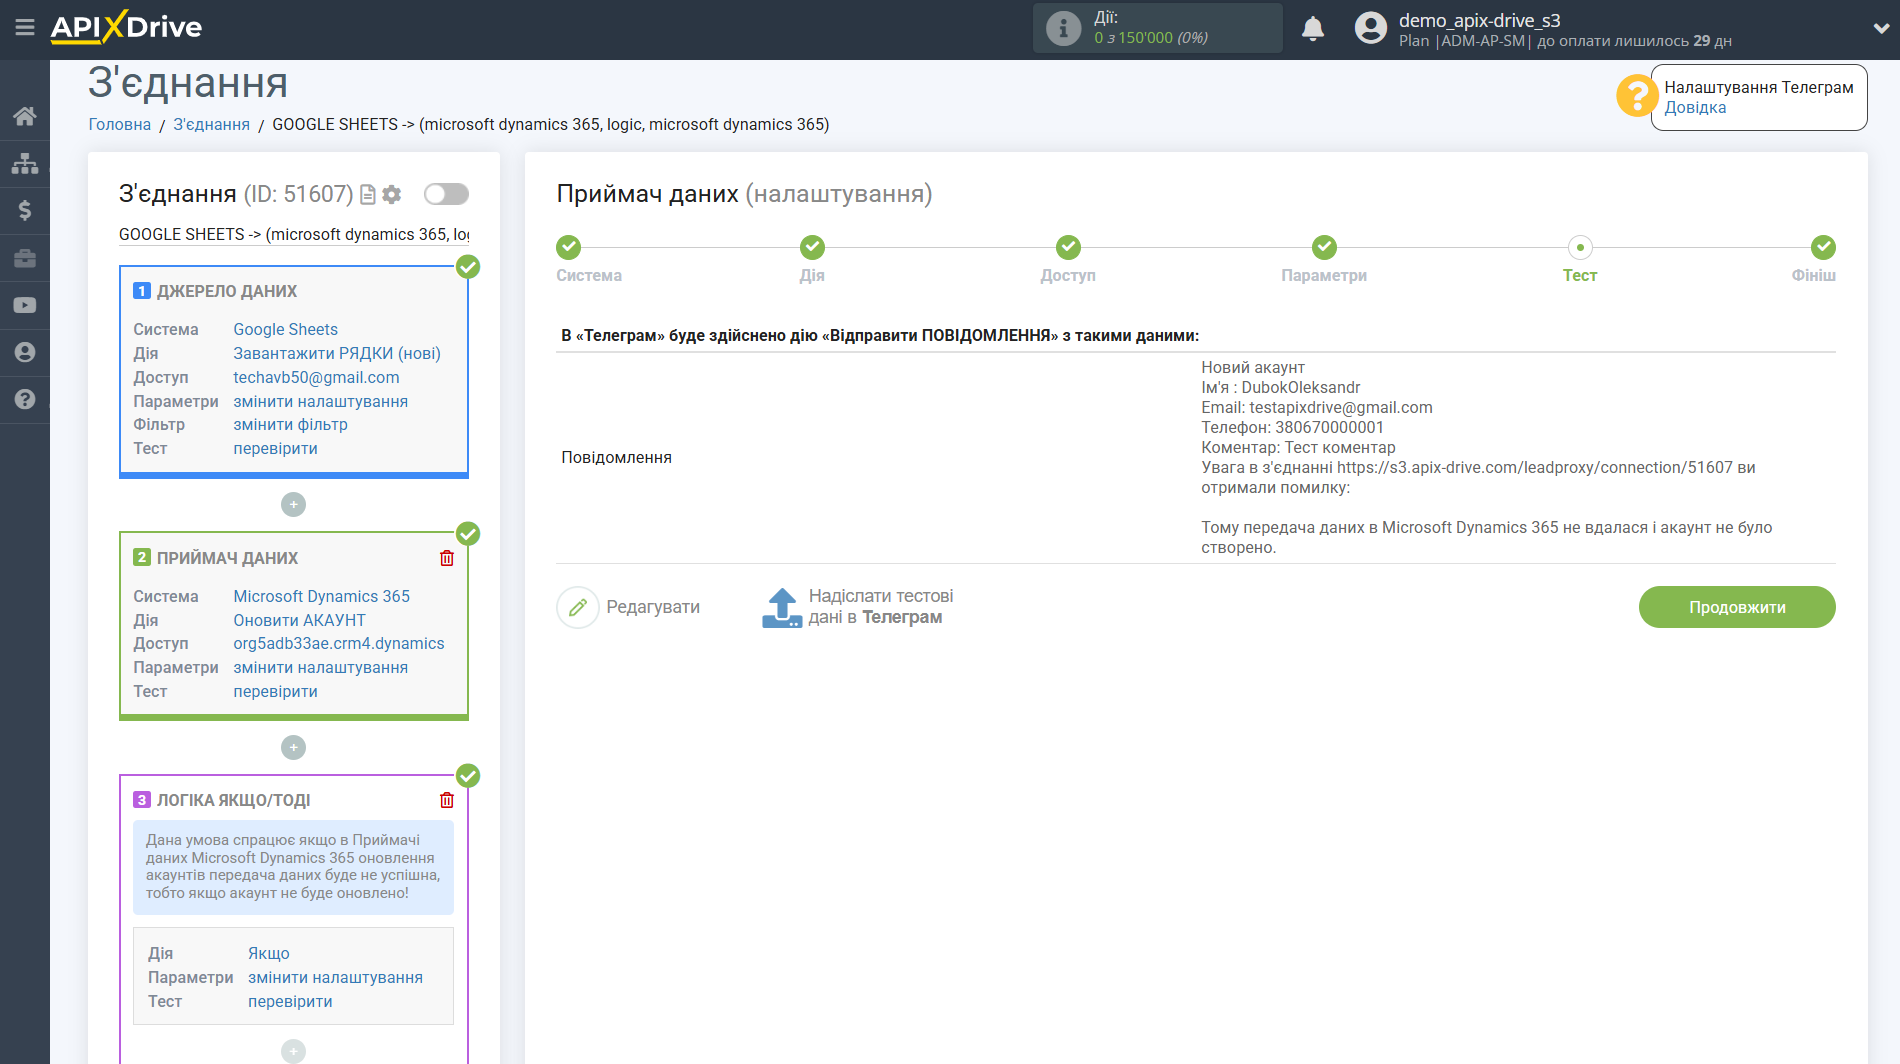Open the Головна breadcrumb
The image size is (1900, 1064).
tap(120, 125)
